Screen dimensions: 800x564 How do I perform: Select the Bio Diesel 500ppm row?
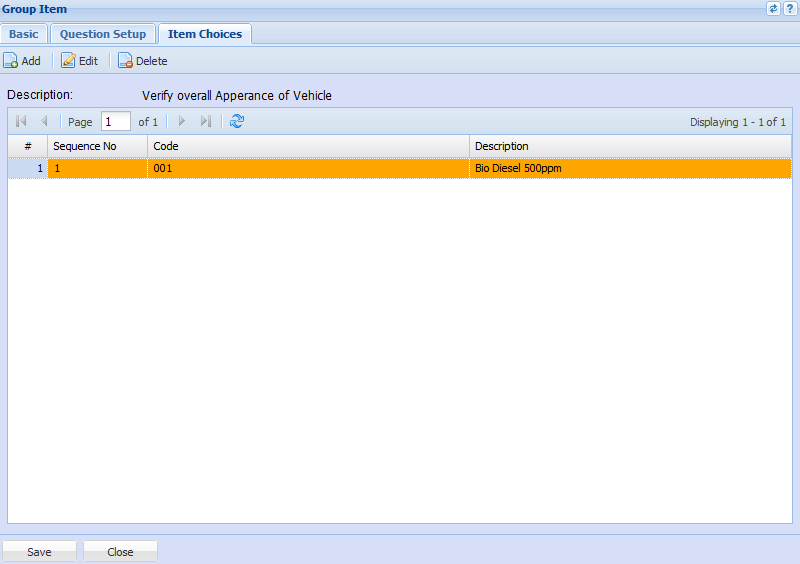tap(518, 169)
